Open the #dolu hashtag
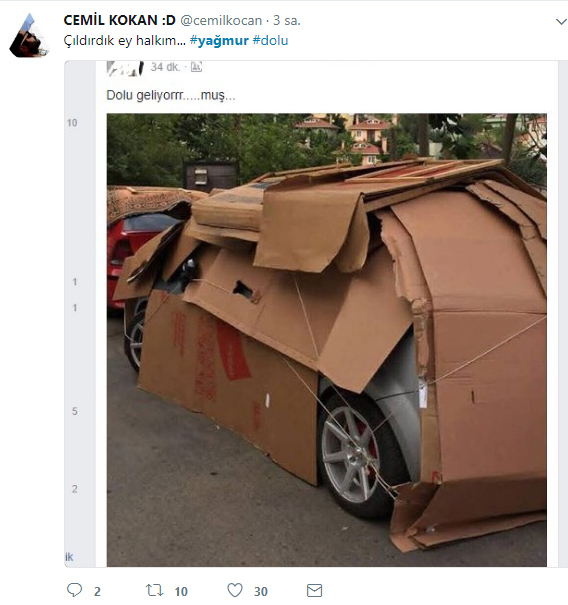 270,41
